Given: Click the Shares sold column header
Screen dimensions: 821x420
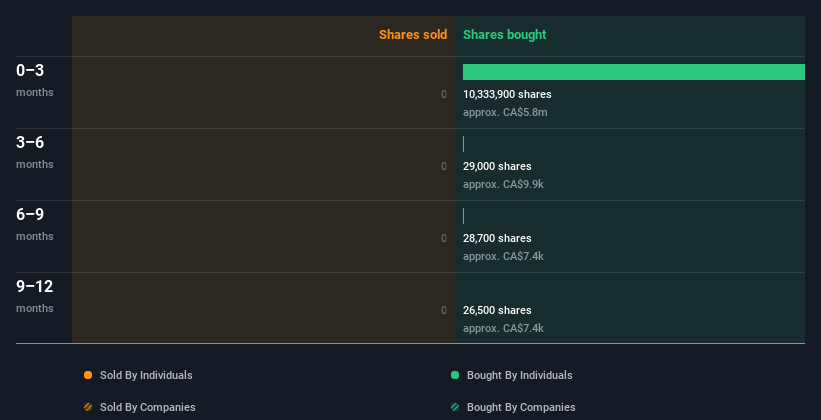Looking at the screenshot, I should [413, 35].
